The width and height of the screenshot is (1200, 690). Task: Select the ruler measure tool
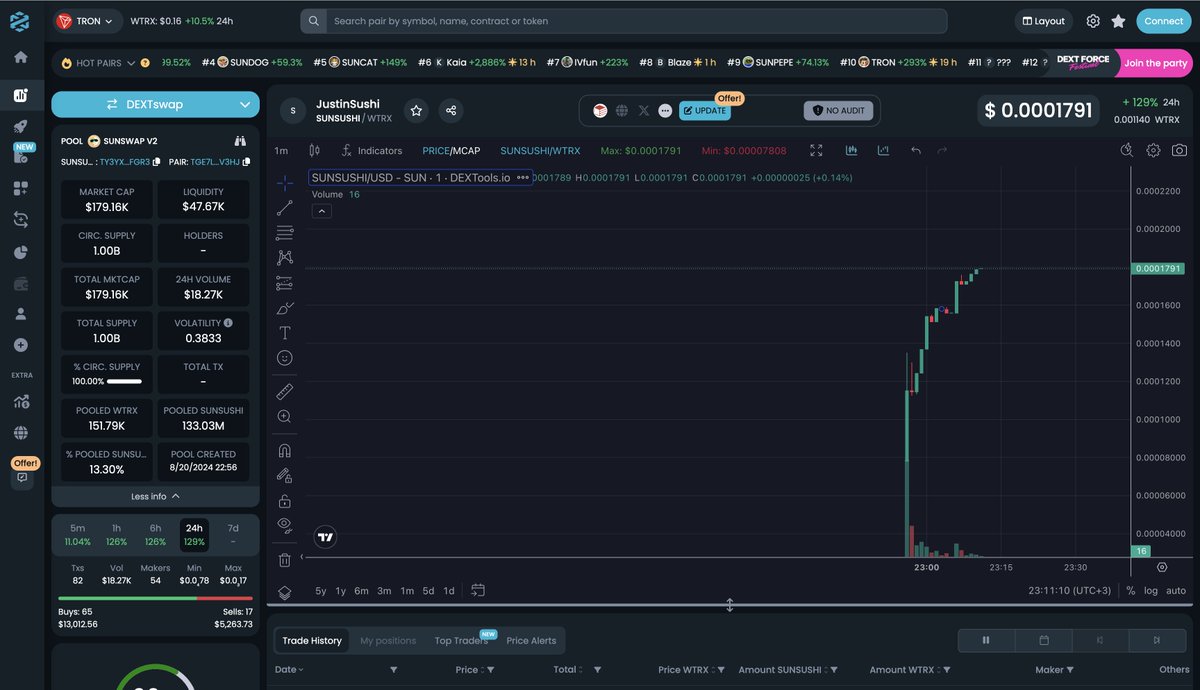(x=285, y=391)
